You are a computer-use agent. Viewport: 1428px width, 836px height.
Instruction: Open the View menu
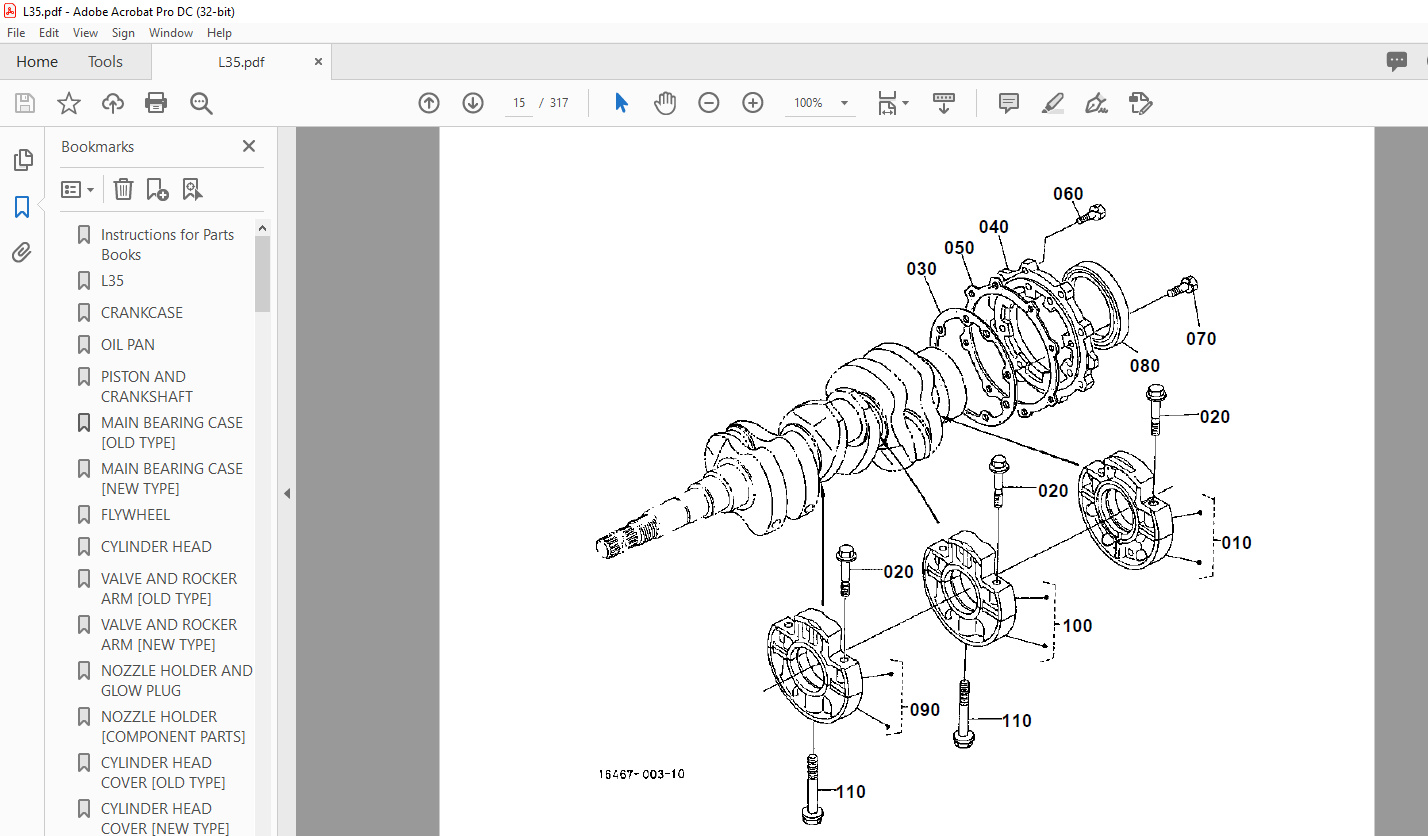[x=86, y=33]
